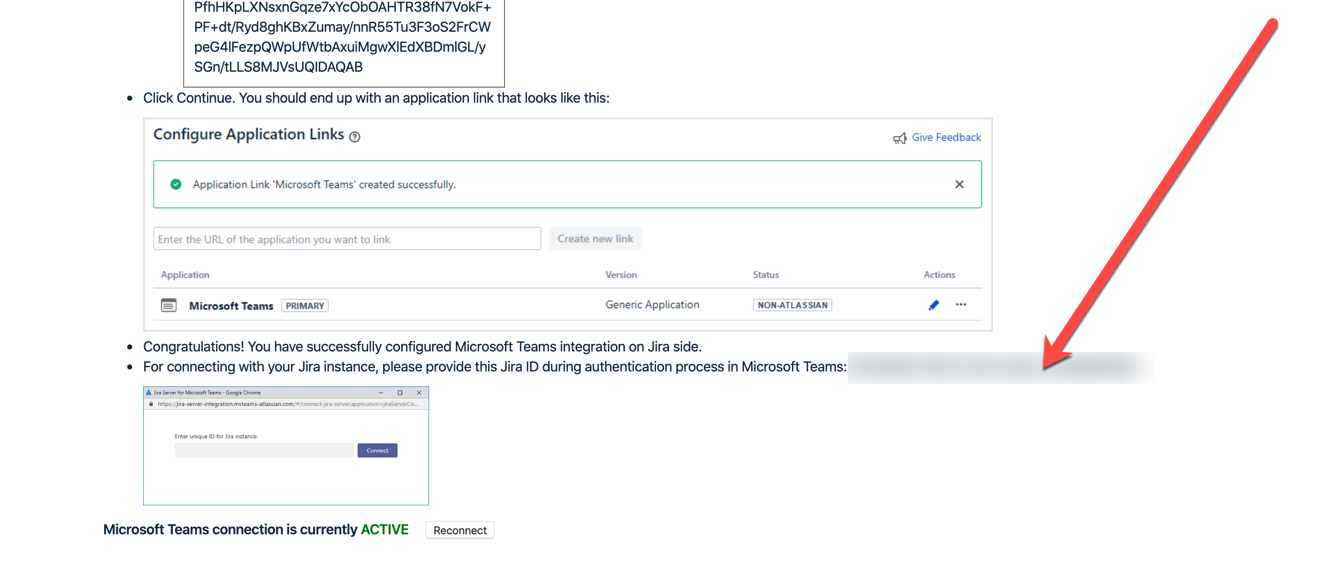Click the green success checkmark icon
This screenshot has height=569, width=1317.
coord(176,184)
